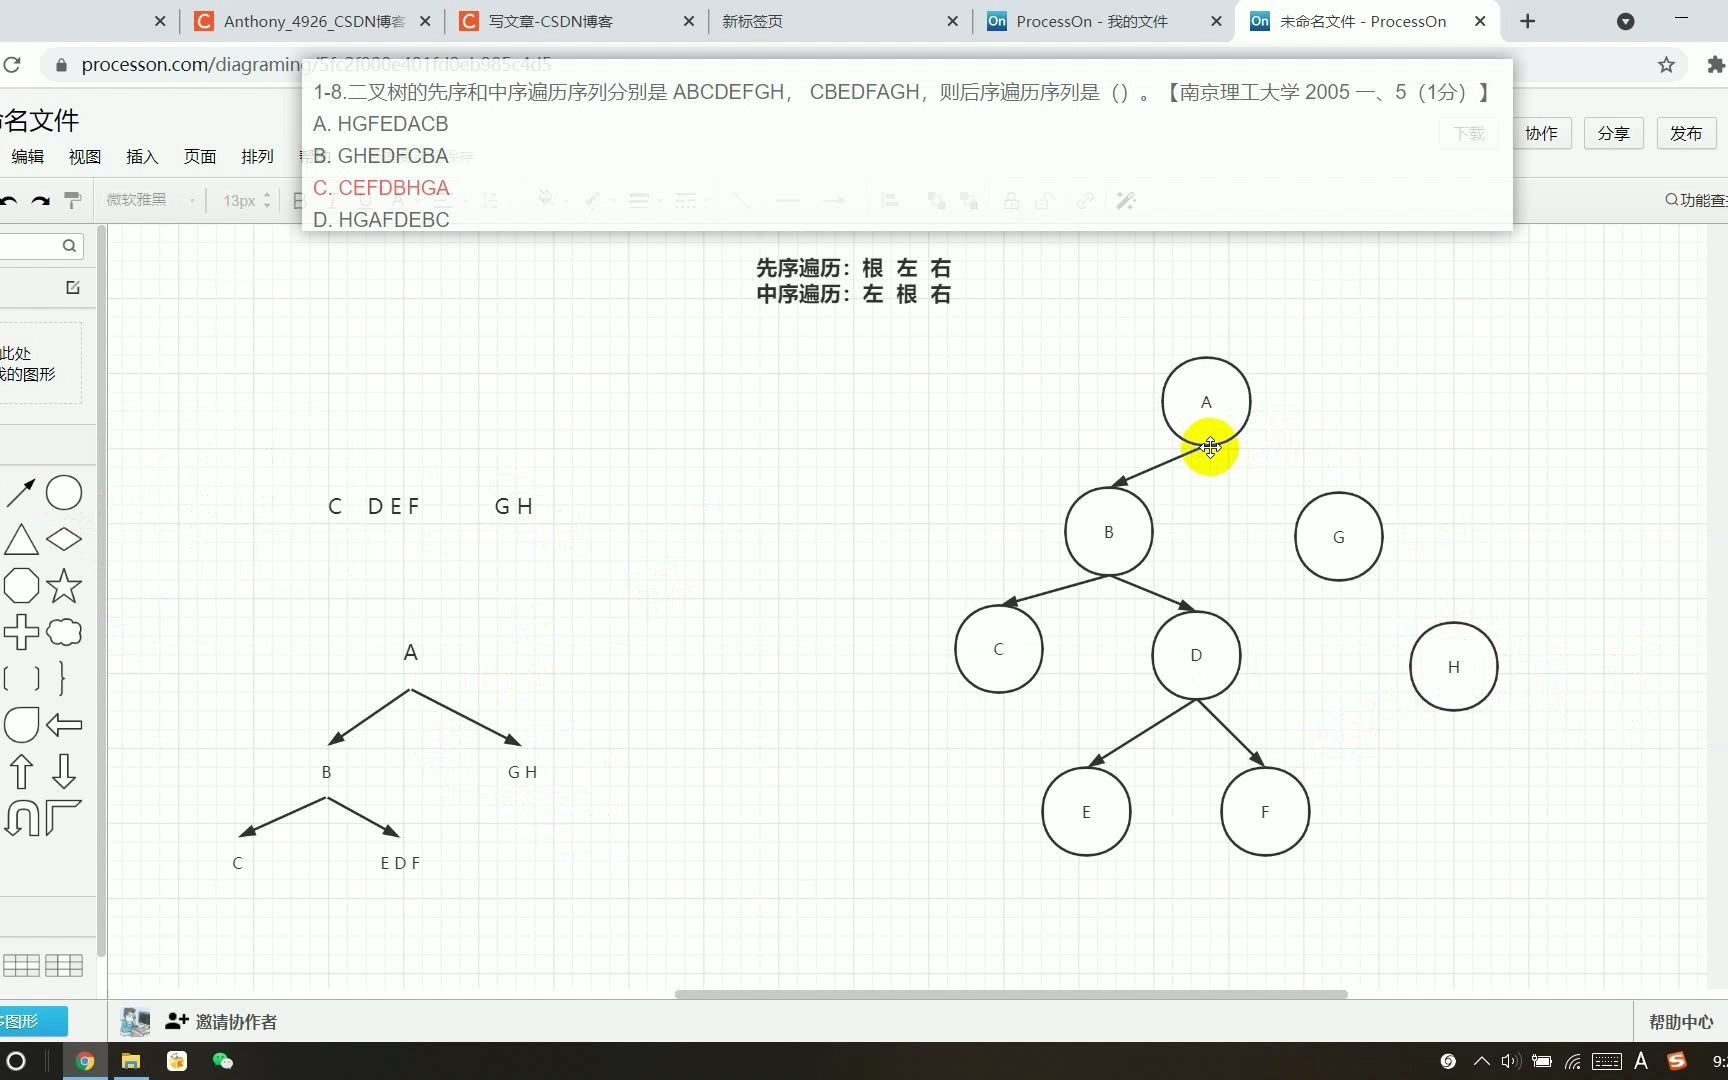Click the 分享 button
The width and height of the screenshot is (1728, 1080).
pos(1613,133)
